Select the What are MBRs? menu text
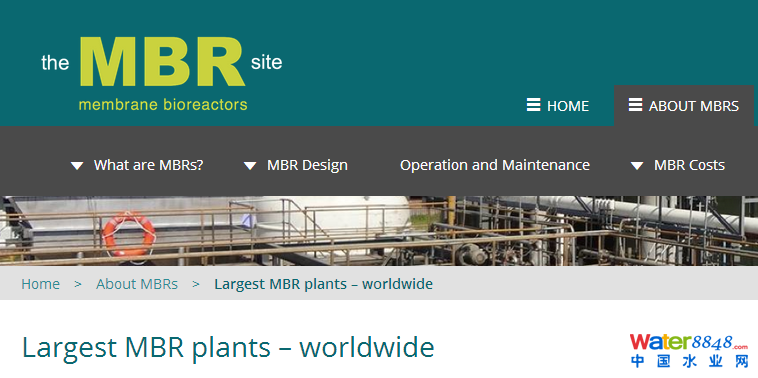758x378 pixels. tap(148, 165)
